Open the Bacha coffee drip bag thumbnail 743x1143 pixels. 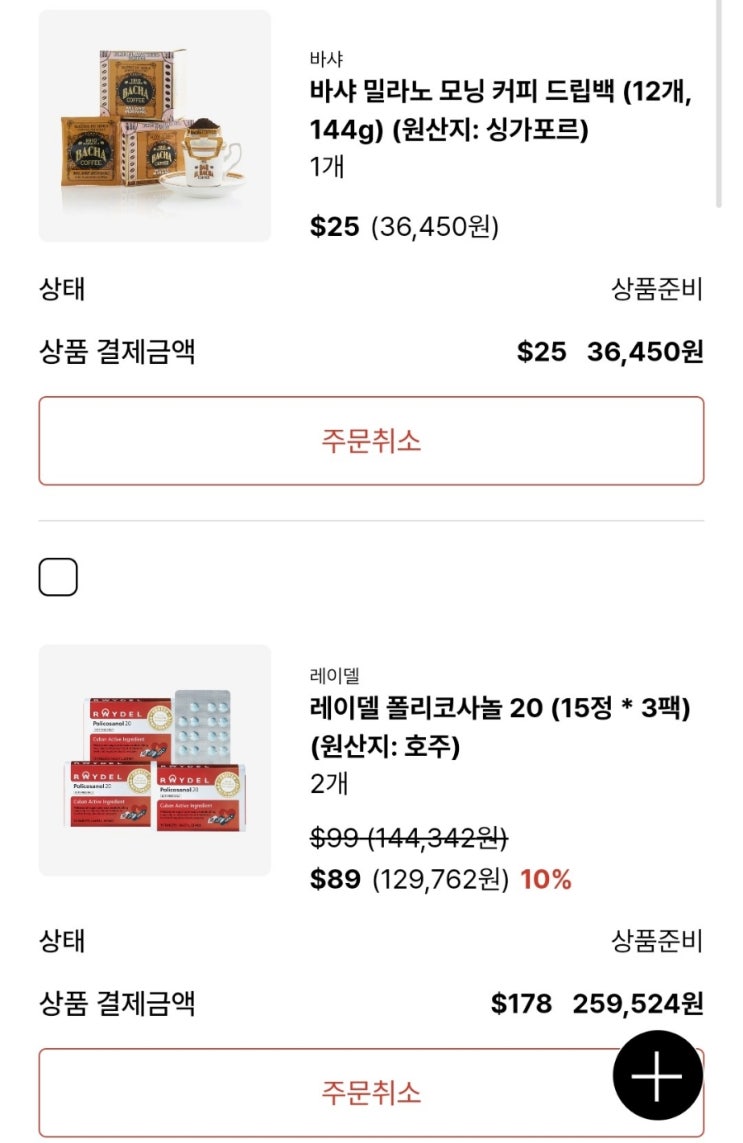pos(155,126)
